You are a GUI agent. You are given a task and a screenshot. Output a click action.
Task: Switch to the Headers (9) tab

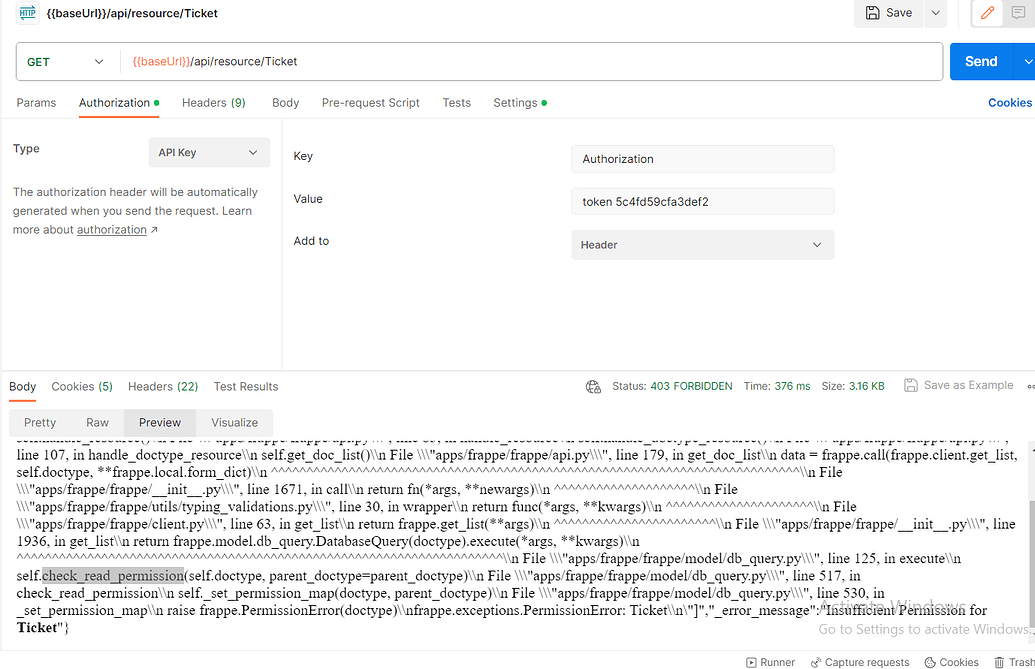(x=213, y=102)
